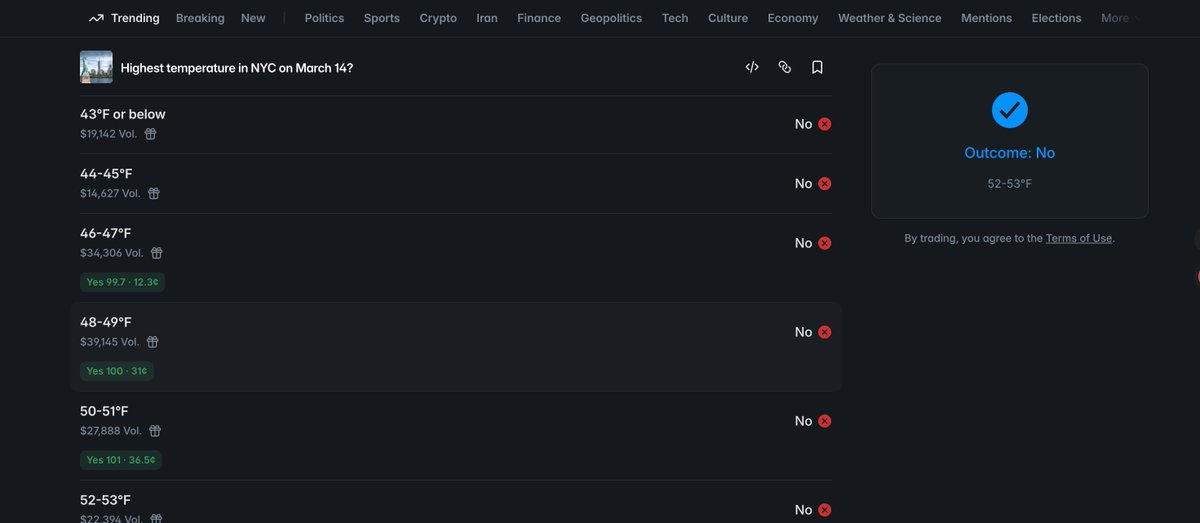Viewport: 1200px width, 523px height.
Task: Open the Sports category
Action: click(382, 18)
